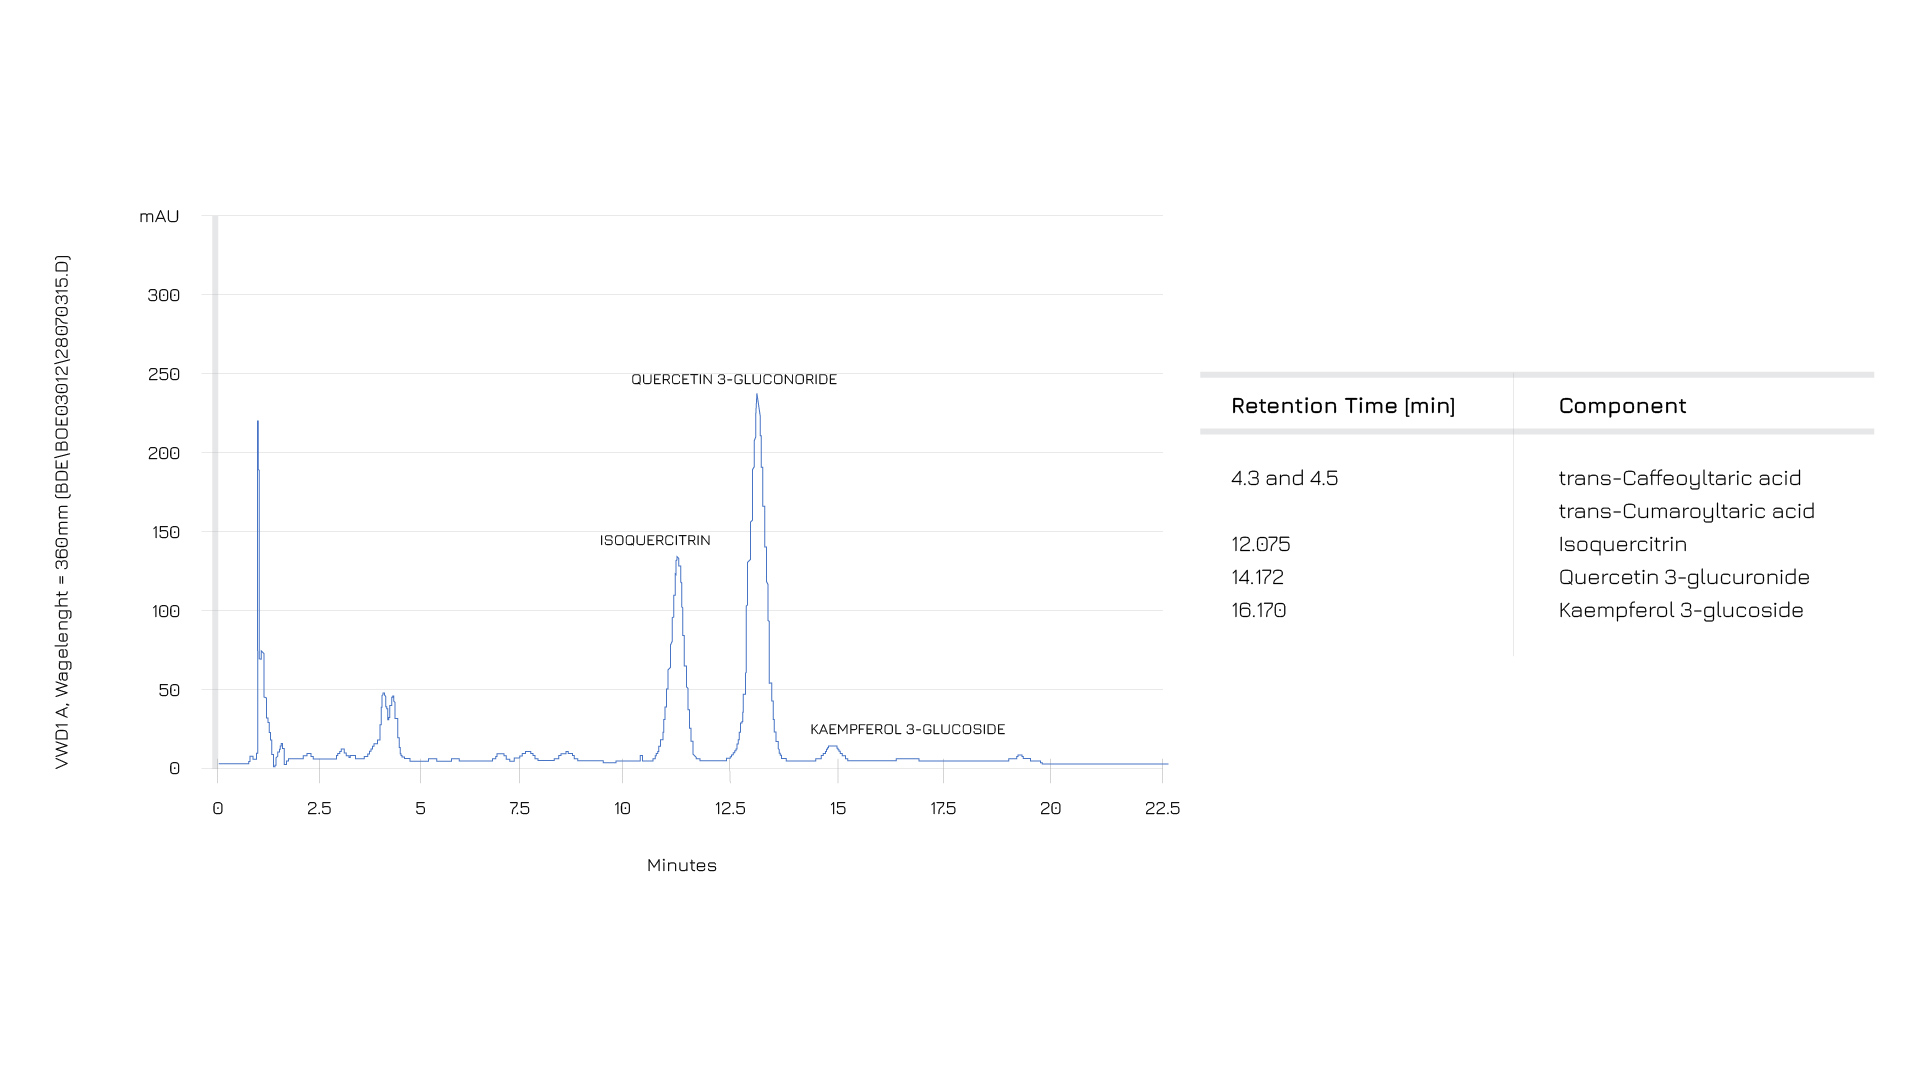This screenshot has width=1921, height=1081.
Task: Click retention time 14.172 in table
Action: [1257, 577]
